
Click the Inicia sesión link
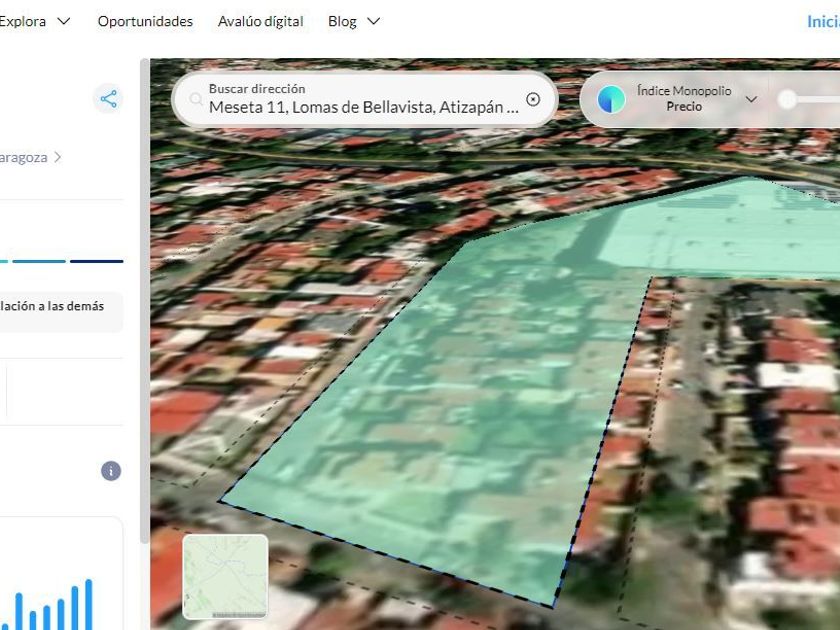point(823,21)
